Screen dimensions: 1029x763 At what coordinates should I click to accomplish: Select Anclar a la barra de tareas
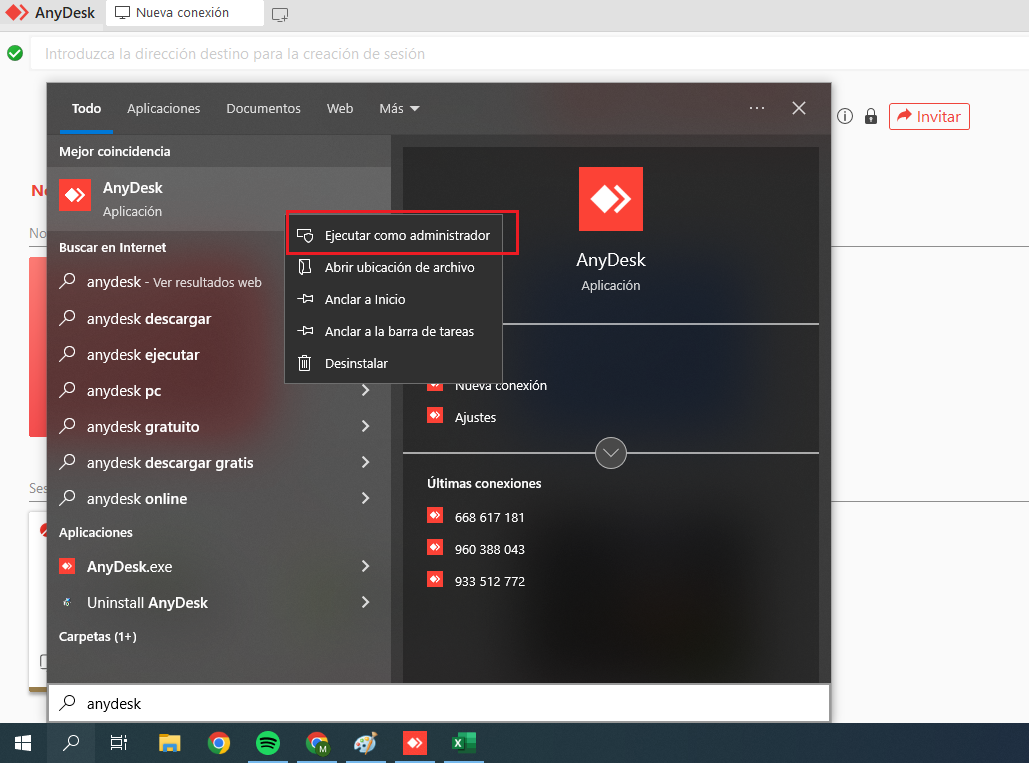click(x=399, y=331)
